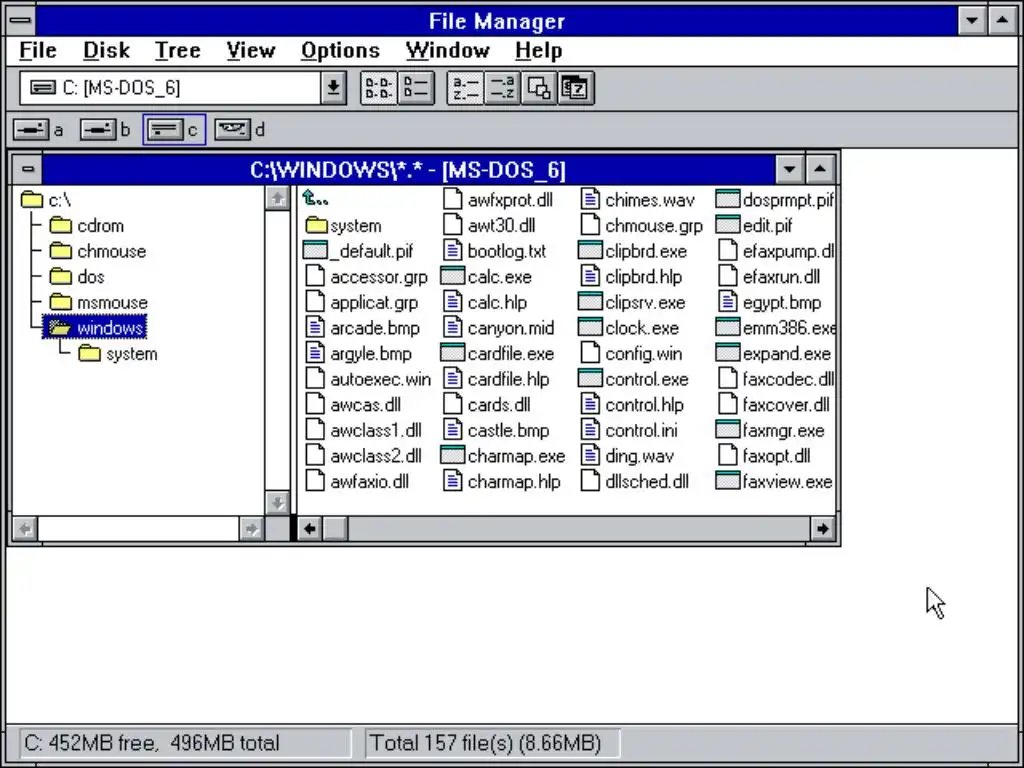Select windows folder in tree

[x=95, y=328]
